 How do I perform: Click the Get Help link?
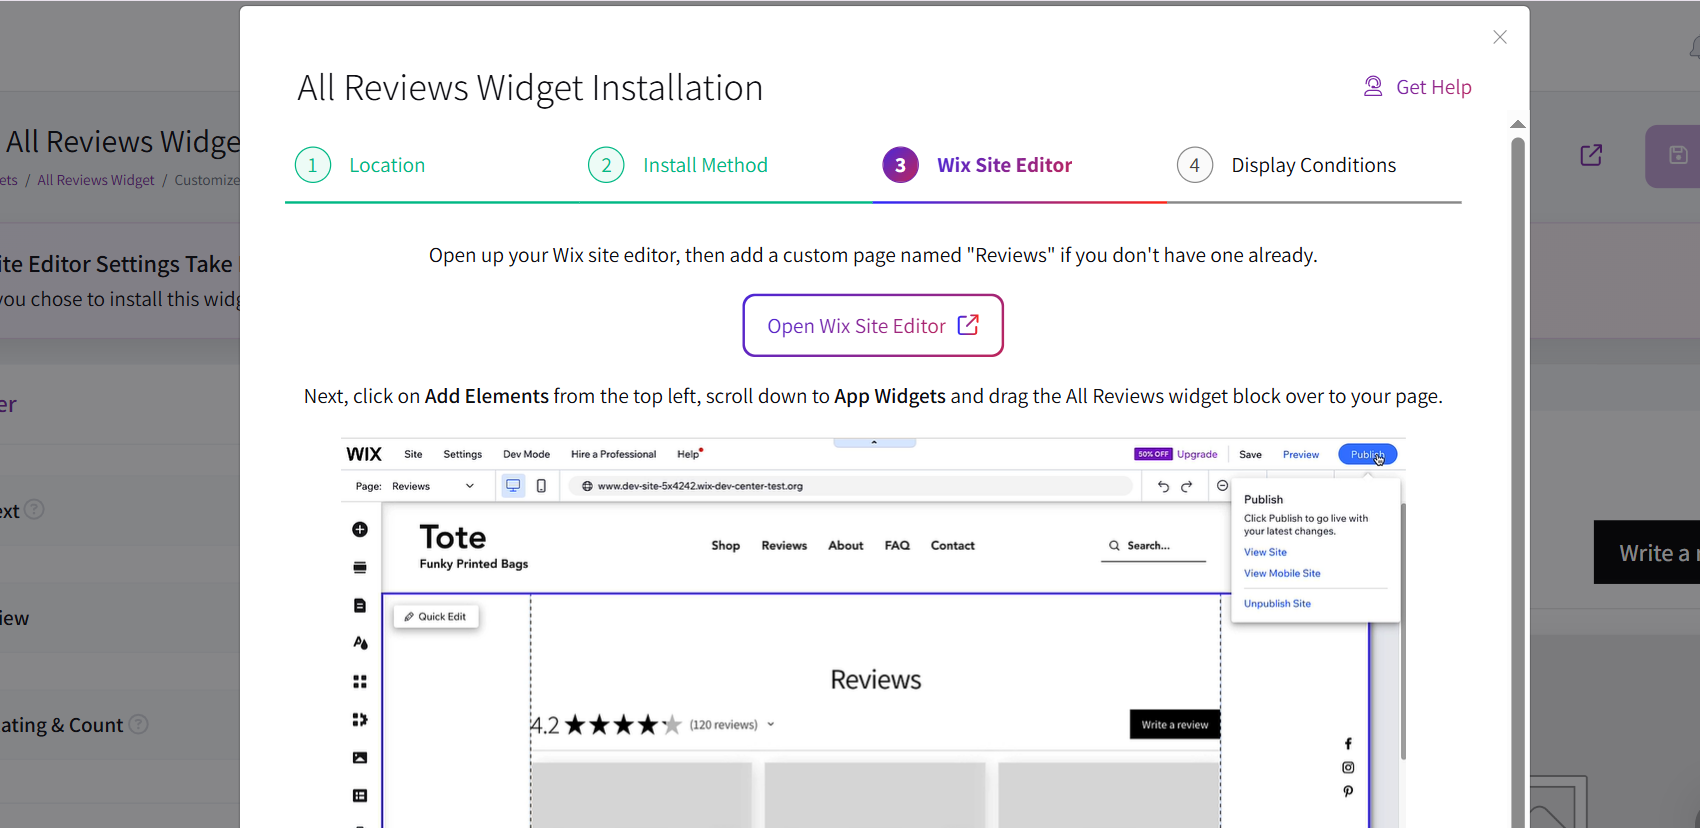pyautogui.click(x=1418, y=87)
